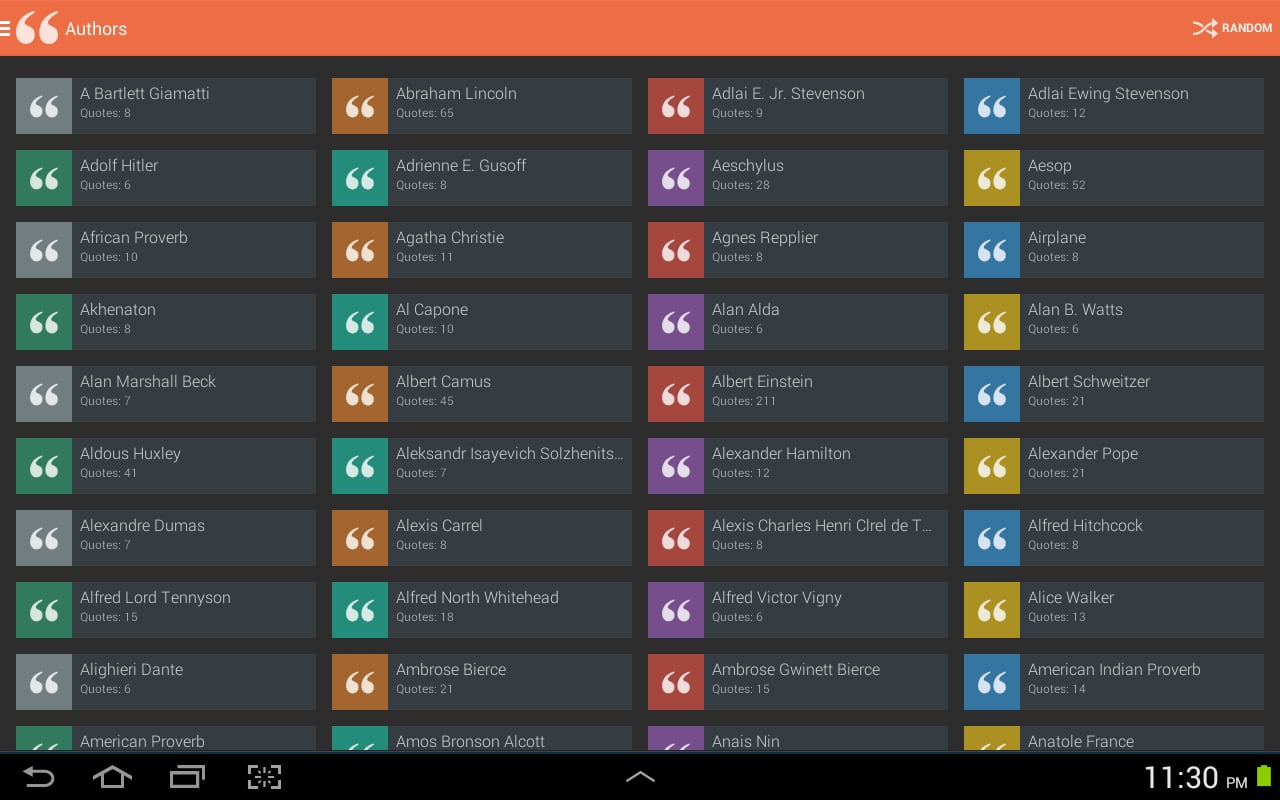The image size is (1280, 800).
Task: Click the blue quote icon for Adlai Ewing Stevenson
Action: (992, 106)
